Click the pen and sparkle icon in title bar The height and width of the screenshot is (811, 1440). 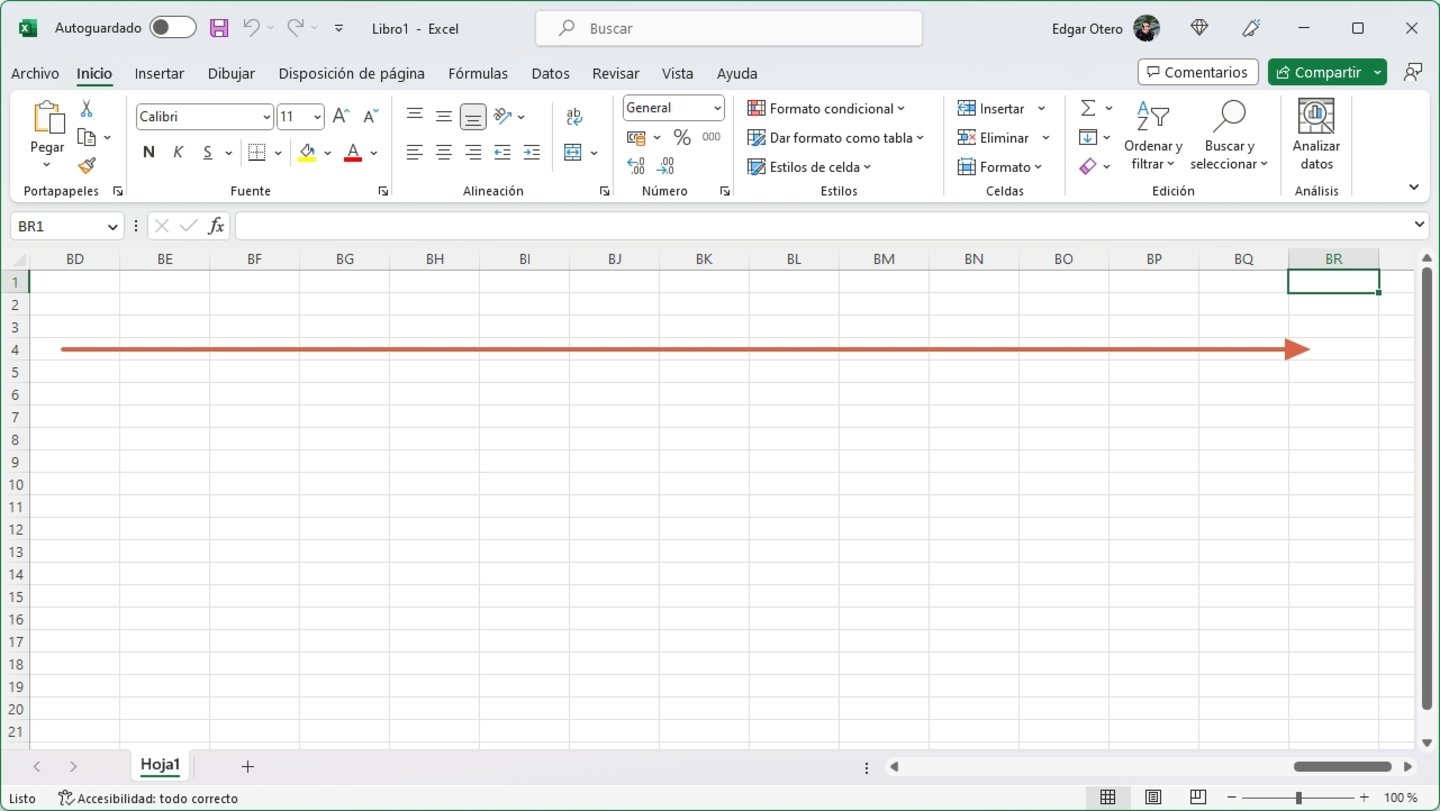pyautogui.click(x=1251, y=28)
